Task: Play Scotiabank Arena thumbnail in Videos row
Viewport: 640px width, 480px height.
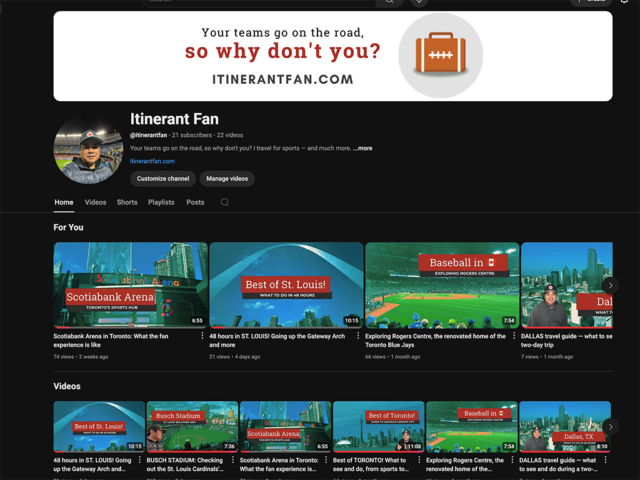Action: click(x=286, y=427)
